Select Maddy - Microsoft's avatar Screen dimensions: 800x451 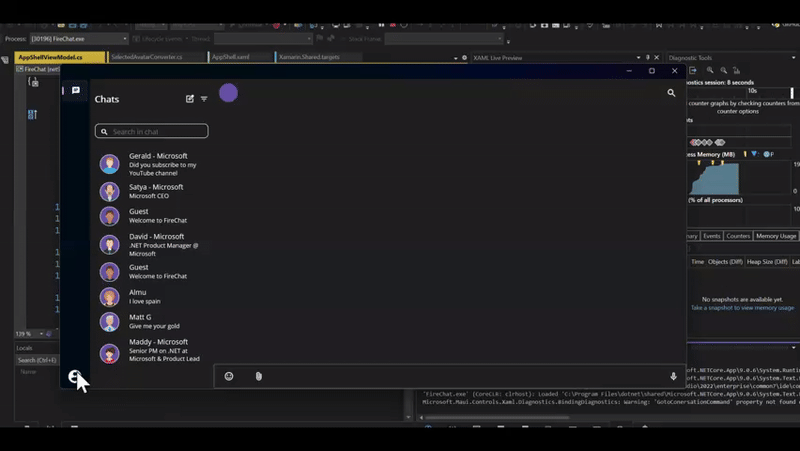[x=109, y=353]
